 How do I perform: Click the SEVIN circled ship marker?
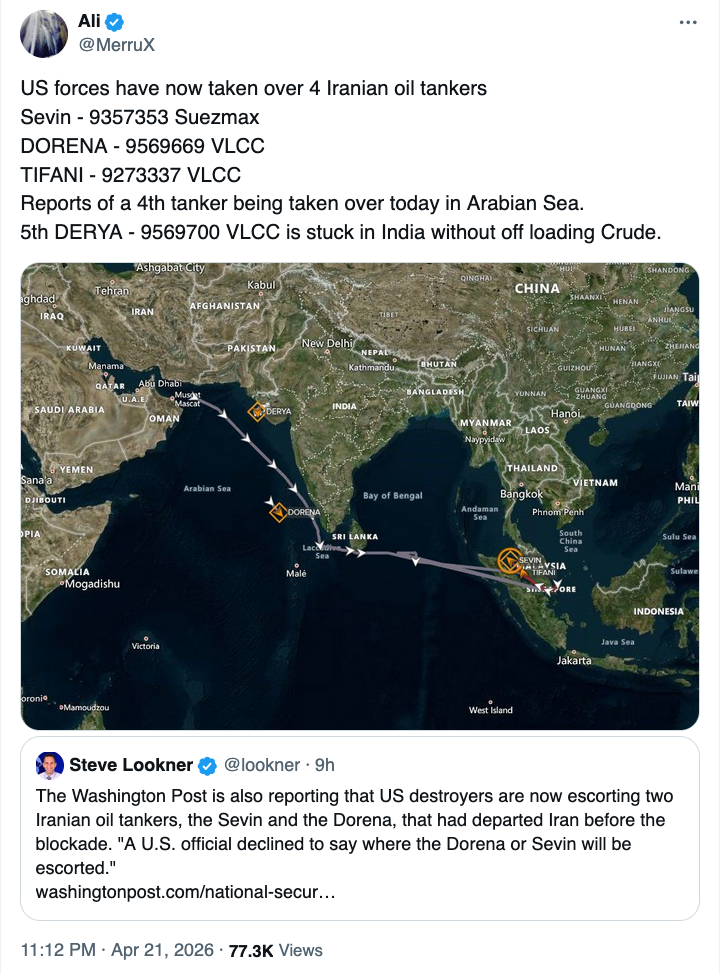click(x=509, y=560)
